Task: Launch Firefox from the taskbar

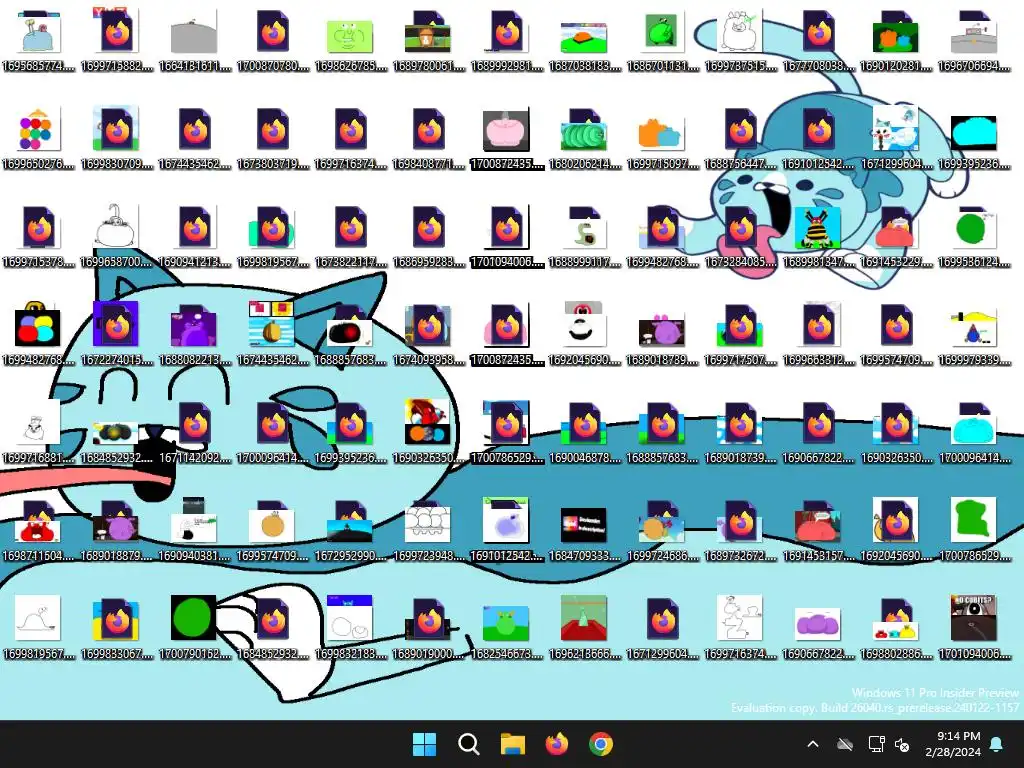Action: 556,744
